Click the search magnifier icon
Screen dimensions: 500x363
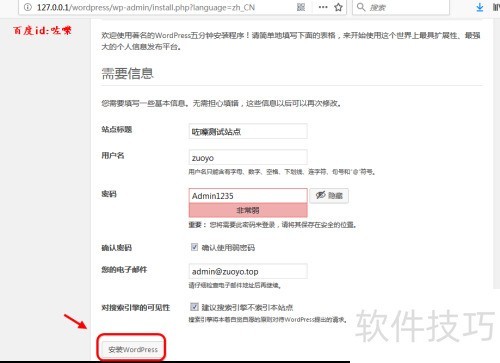tap(361, 7)
